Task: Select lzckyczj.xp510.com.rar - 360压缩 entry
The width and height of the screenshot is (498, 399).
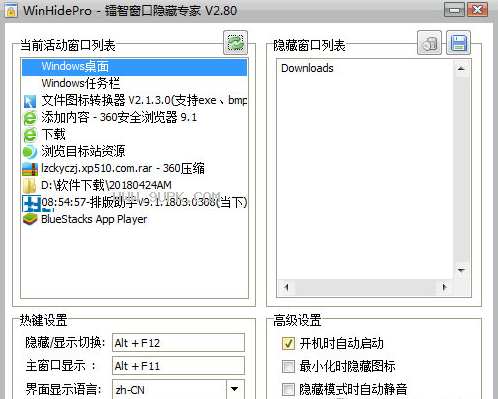Action: 135,168
